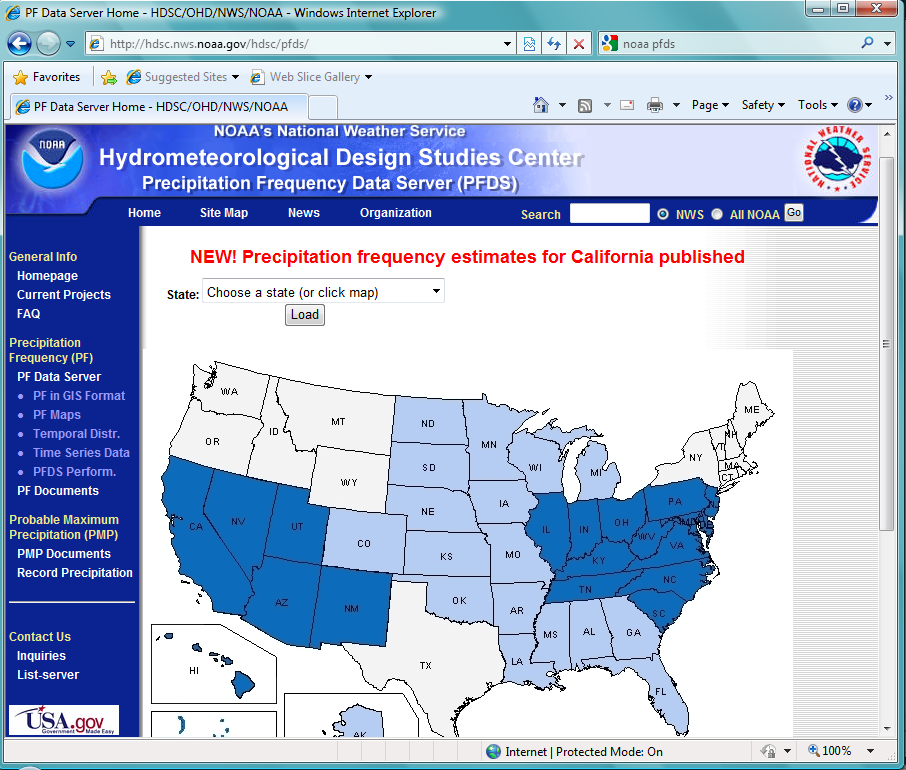Add page to Favorites bar icon
This screenshot has height=770, width=906.
click(109, 77)
